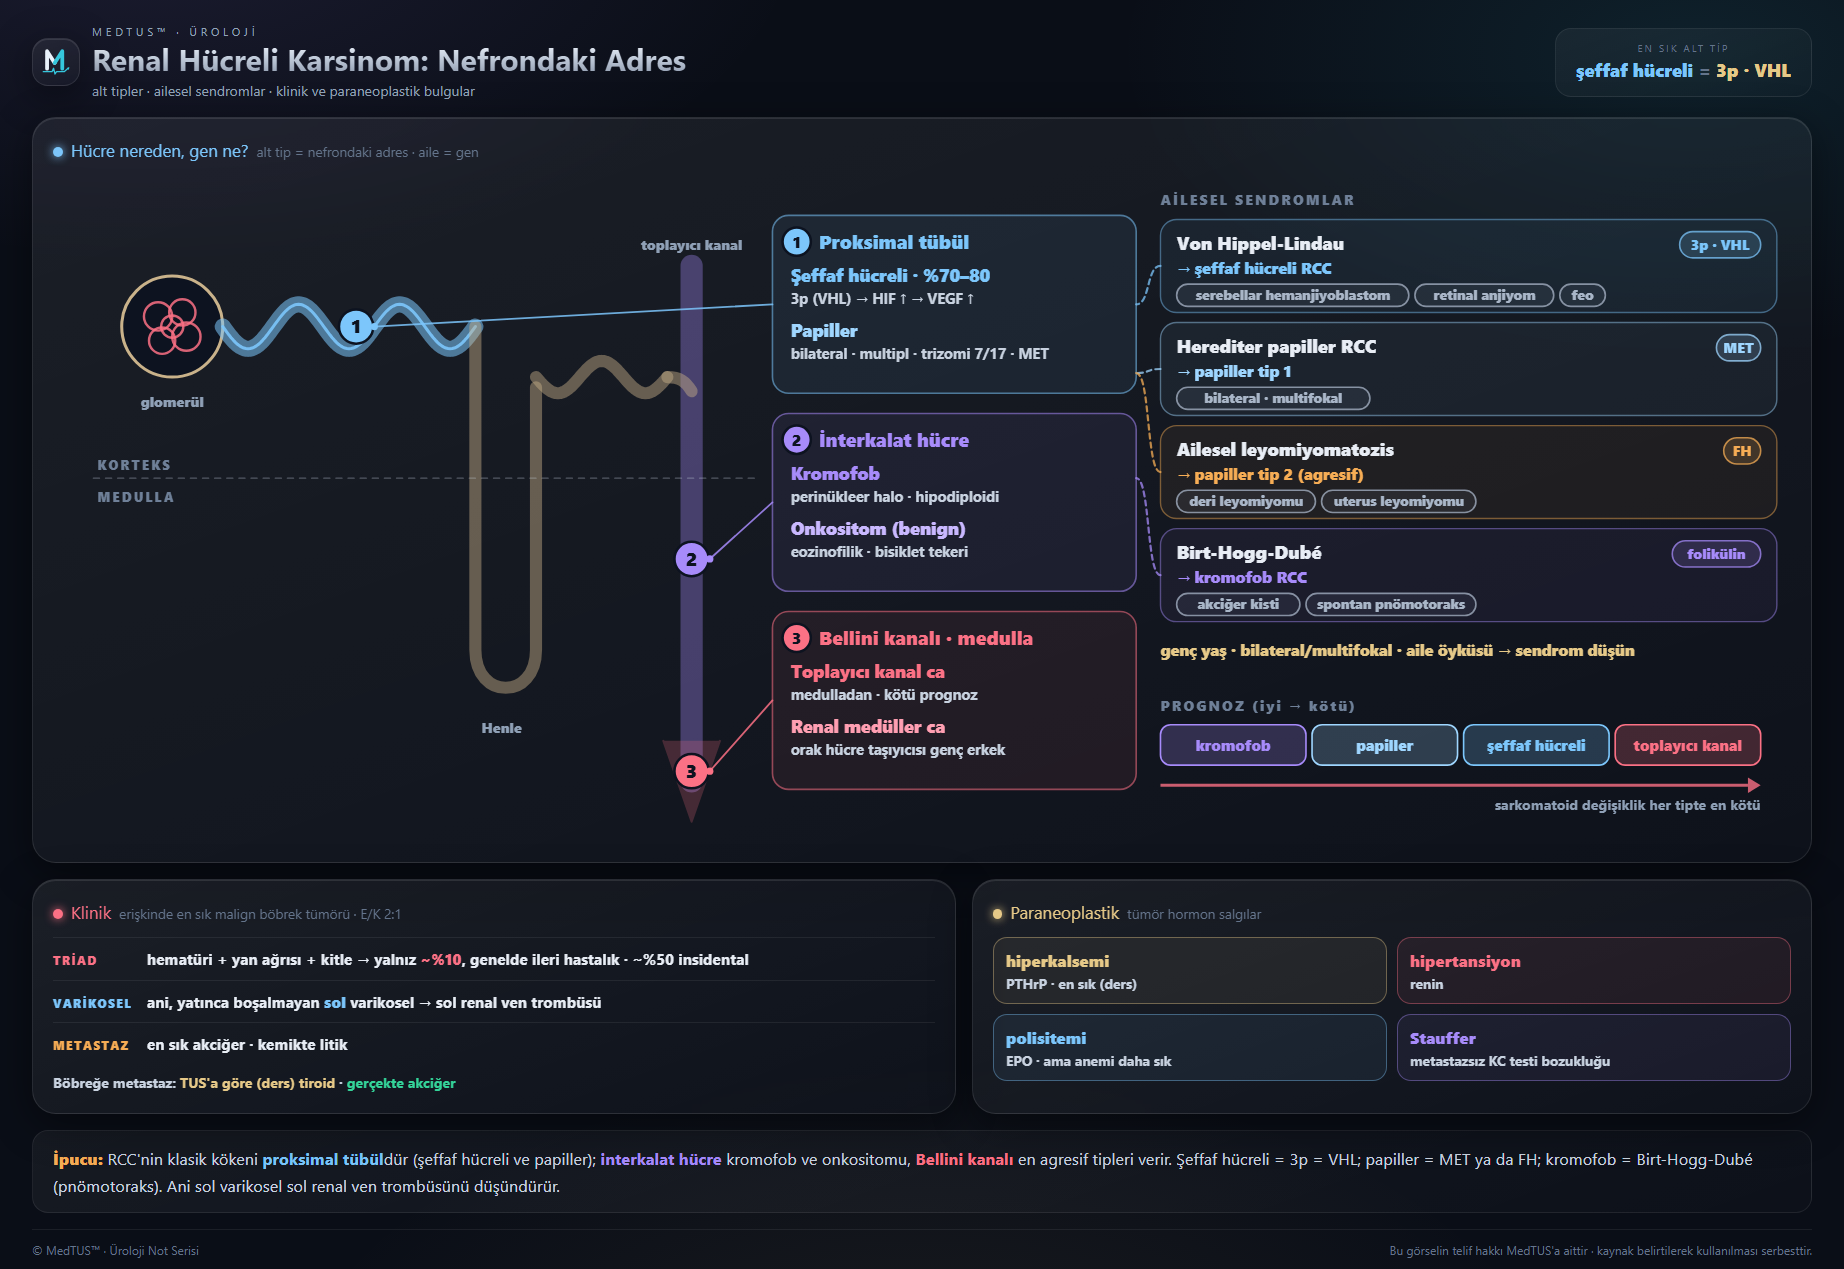Click the number 3 badge beside Bellini kanalı
1844x1269 pixels.
pos(797,638)
